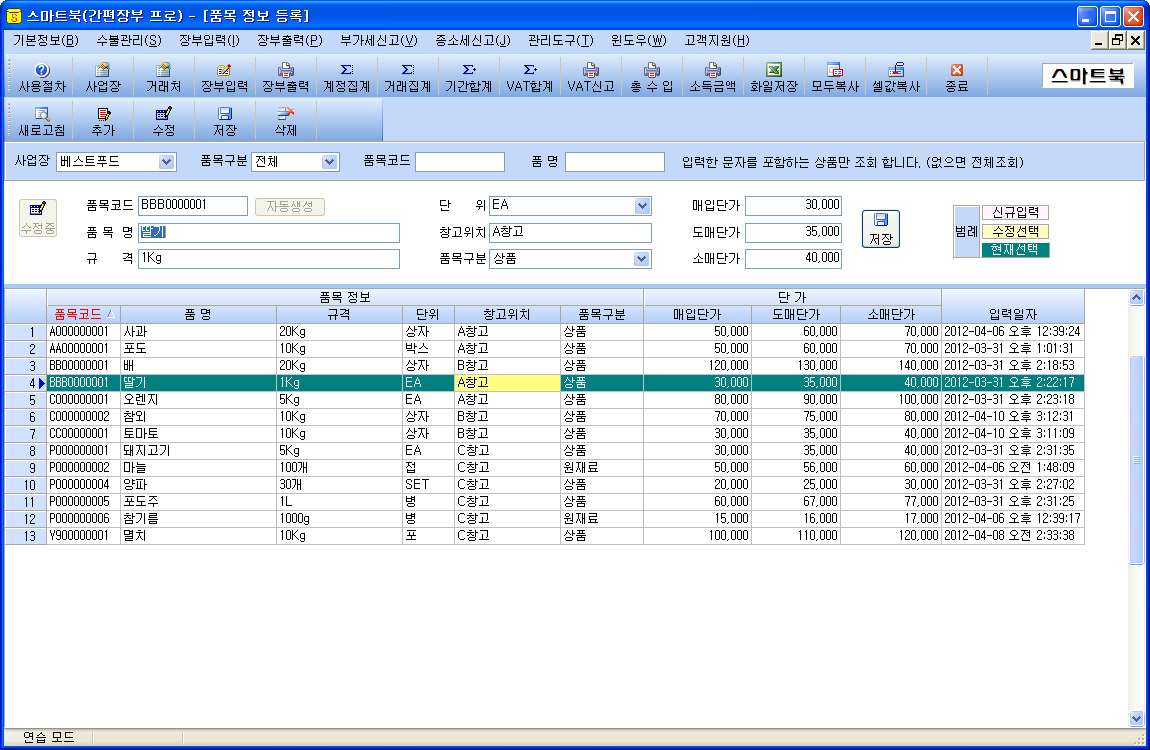The image size is (1150, 750).
Task: Open the 관리도구(T) menu
Action: [x=560, y=40]
